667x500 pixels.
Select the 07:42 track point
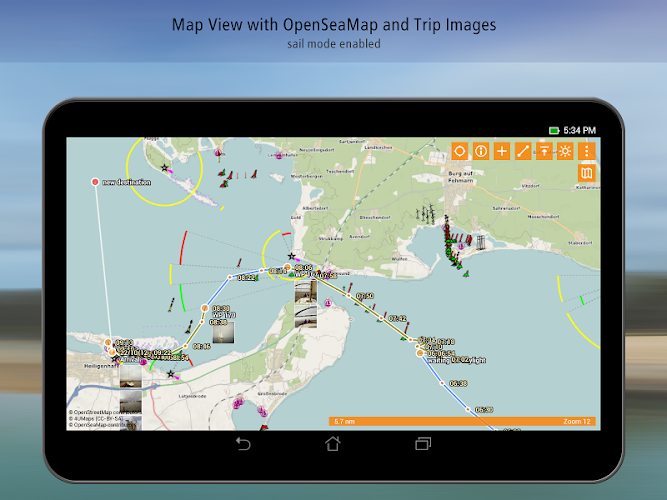point(382,318)
